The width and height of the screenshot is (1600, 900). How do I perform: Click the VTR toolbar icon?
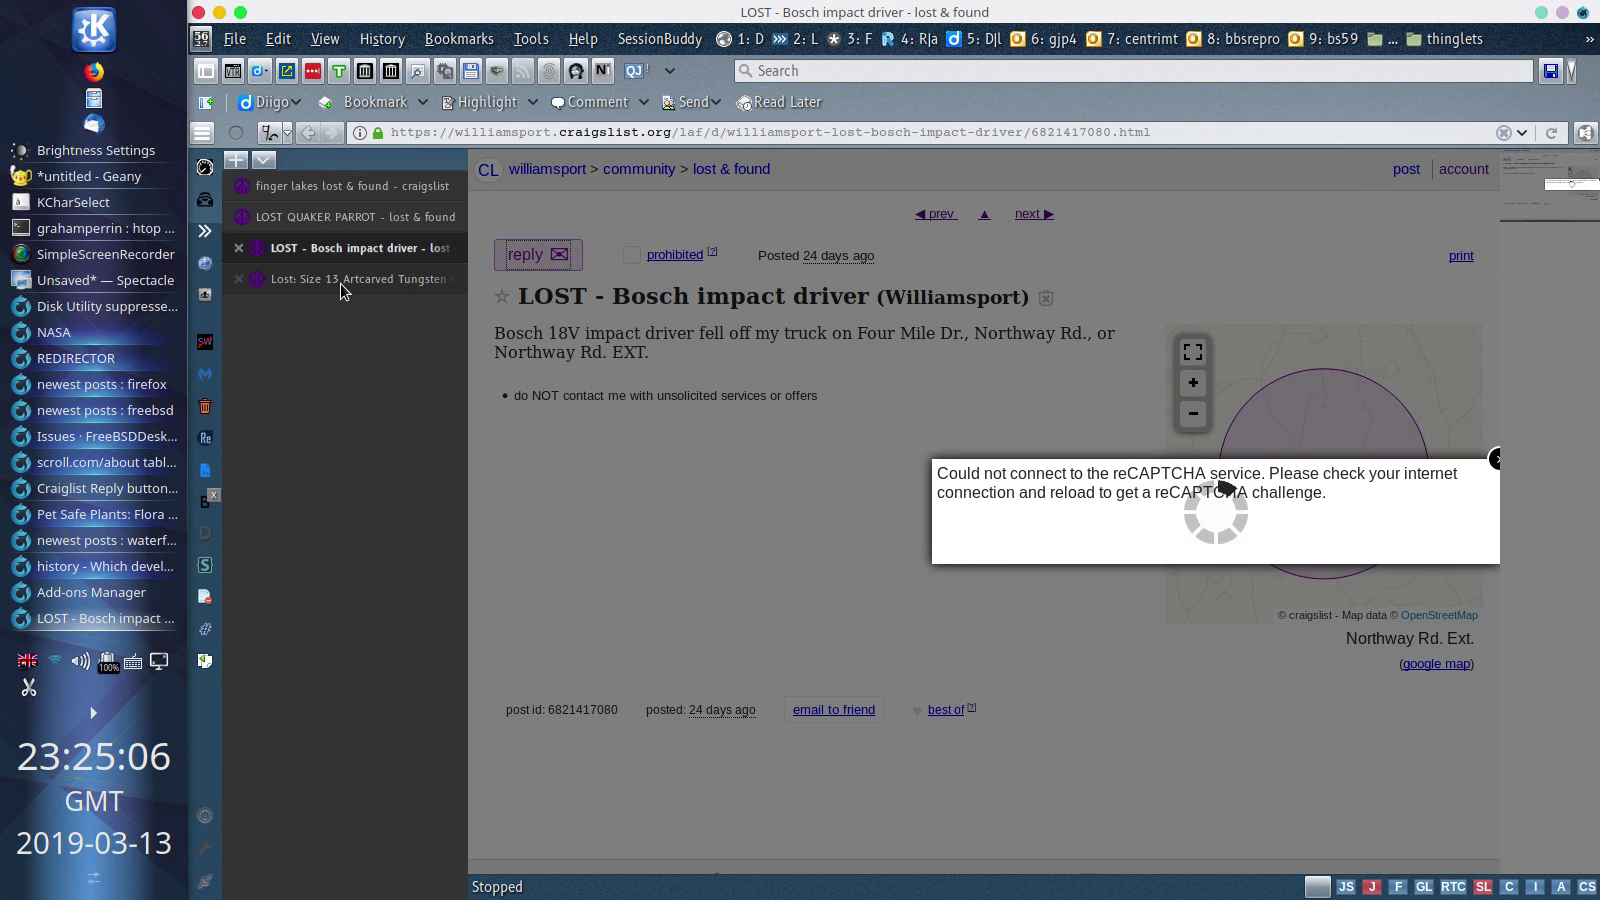click(233, 71)
